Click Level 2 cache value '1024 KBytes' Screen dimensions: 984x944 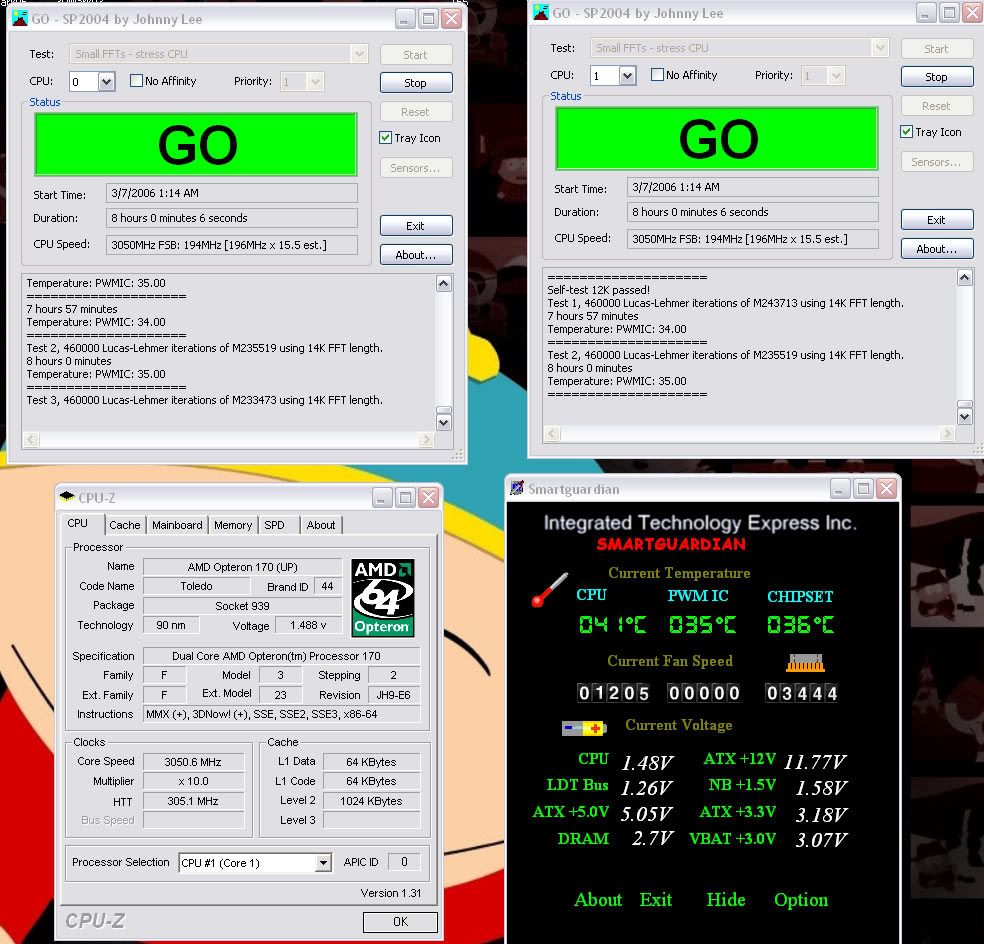click(371, 802)
